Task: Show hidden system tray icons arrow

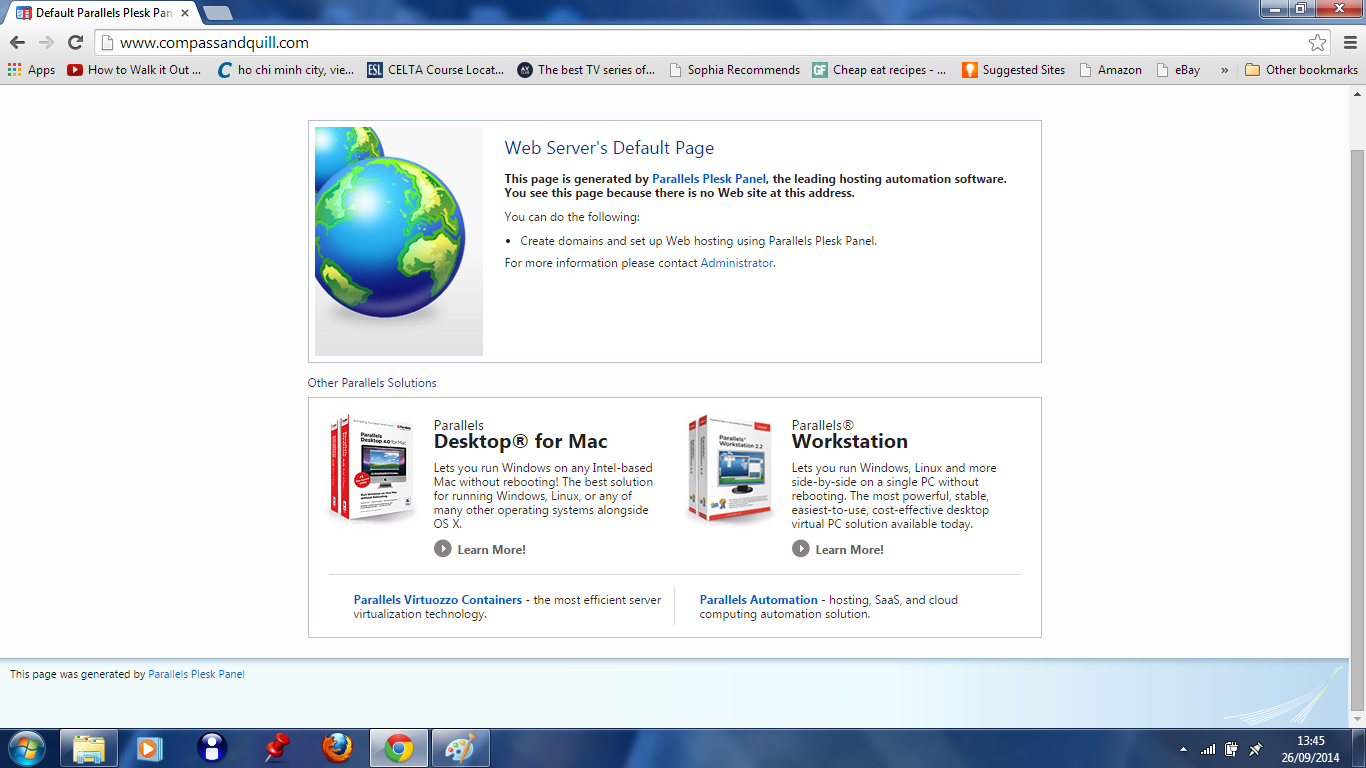Action: [x=1184, y=749]
